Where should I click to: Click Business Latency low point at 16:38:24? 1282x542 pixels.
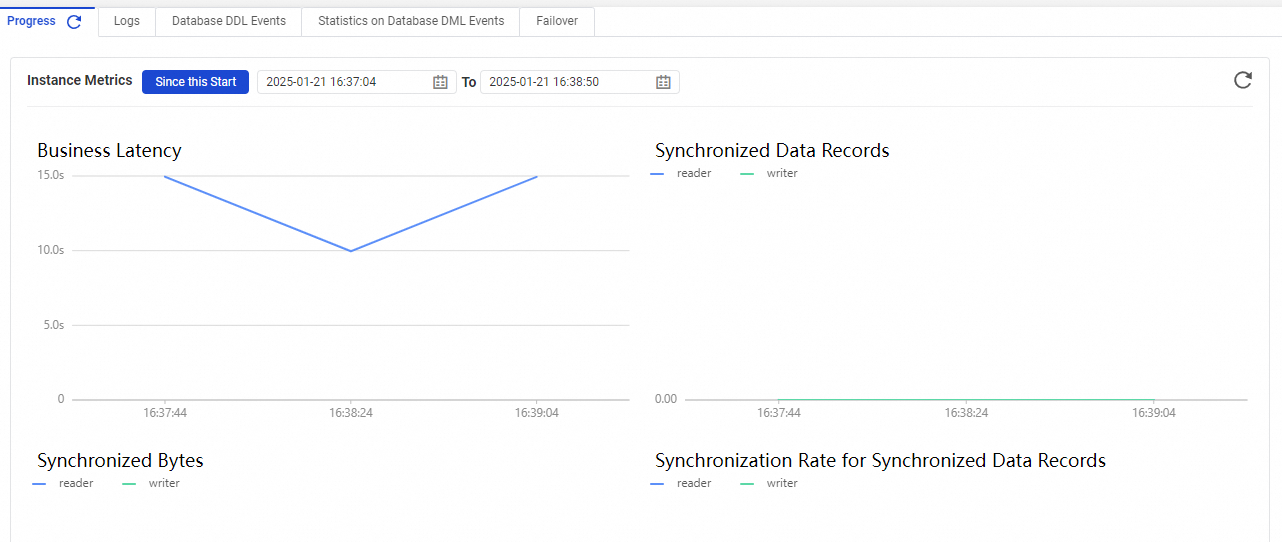click(x=350, y=251)
